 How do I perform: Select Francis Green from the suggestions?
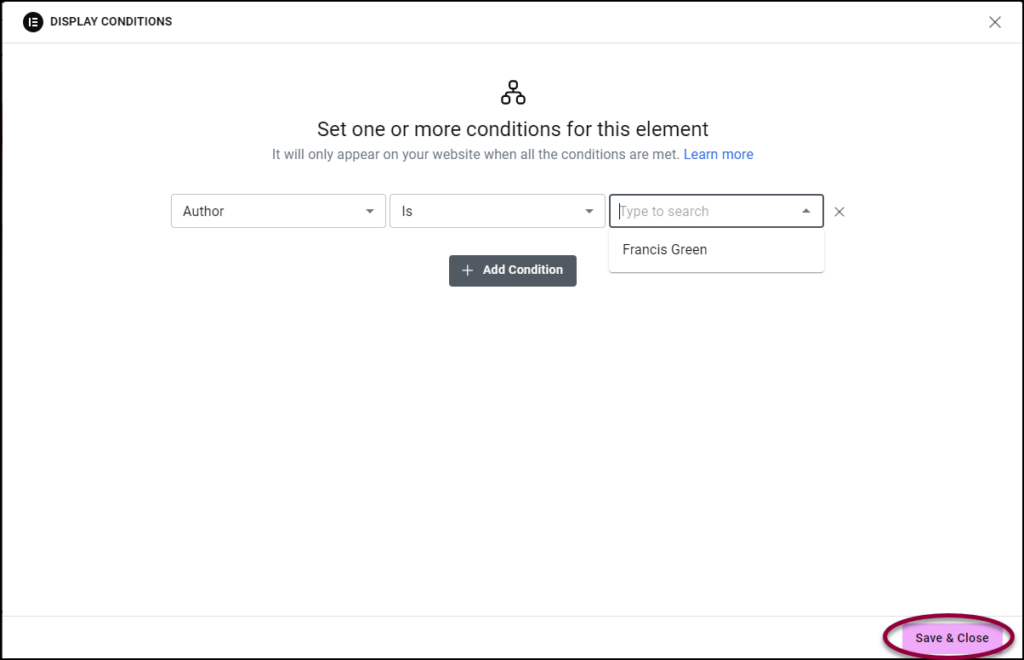point(664,249)
